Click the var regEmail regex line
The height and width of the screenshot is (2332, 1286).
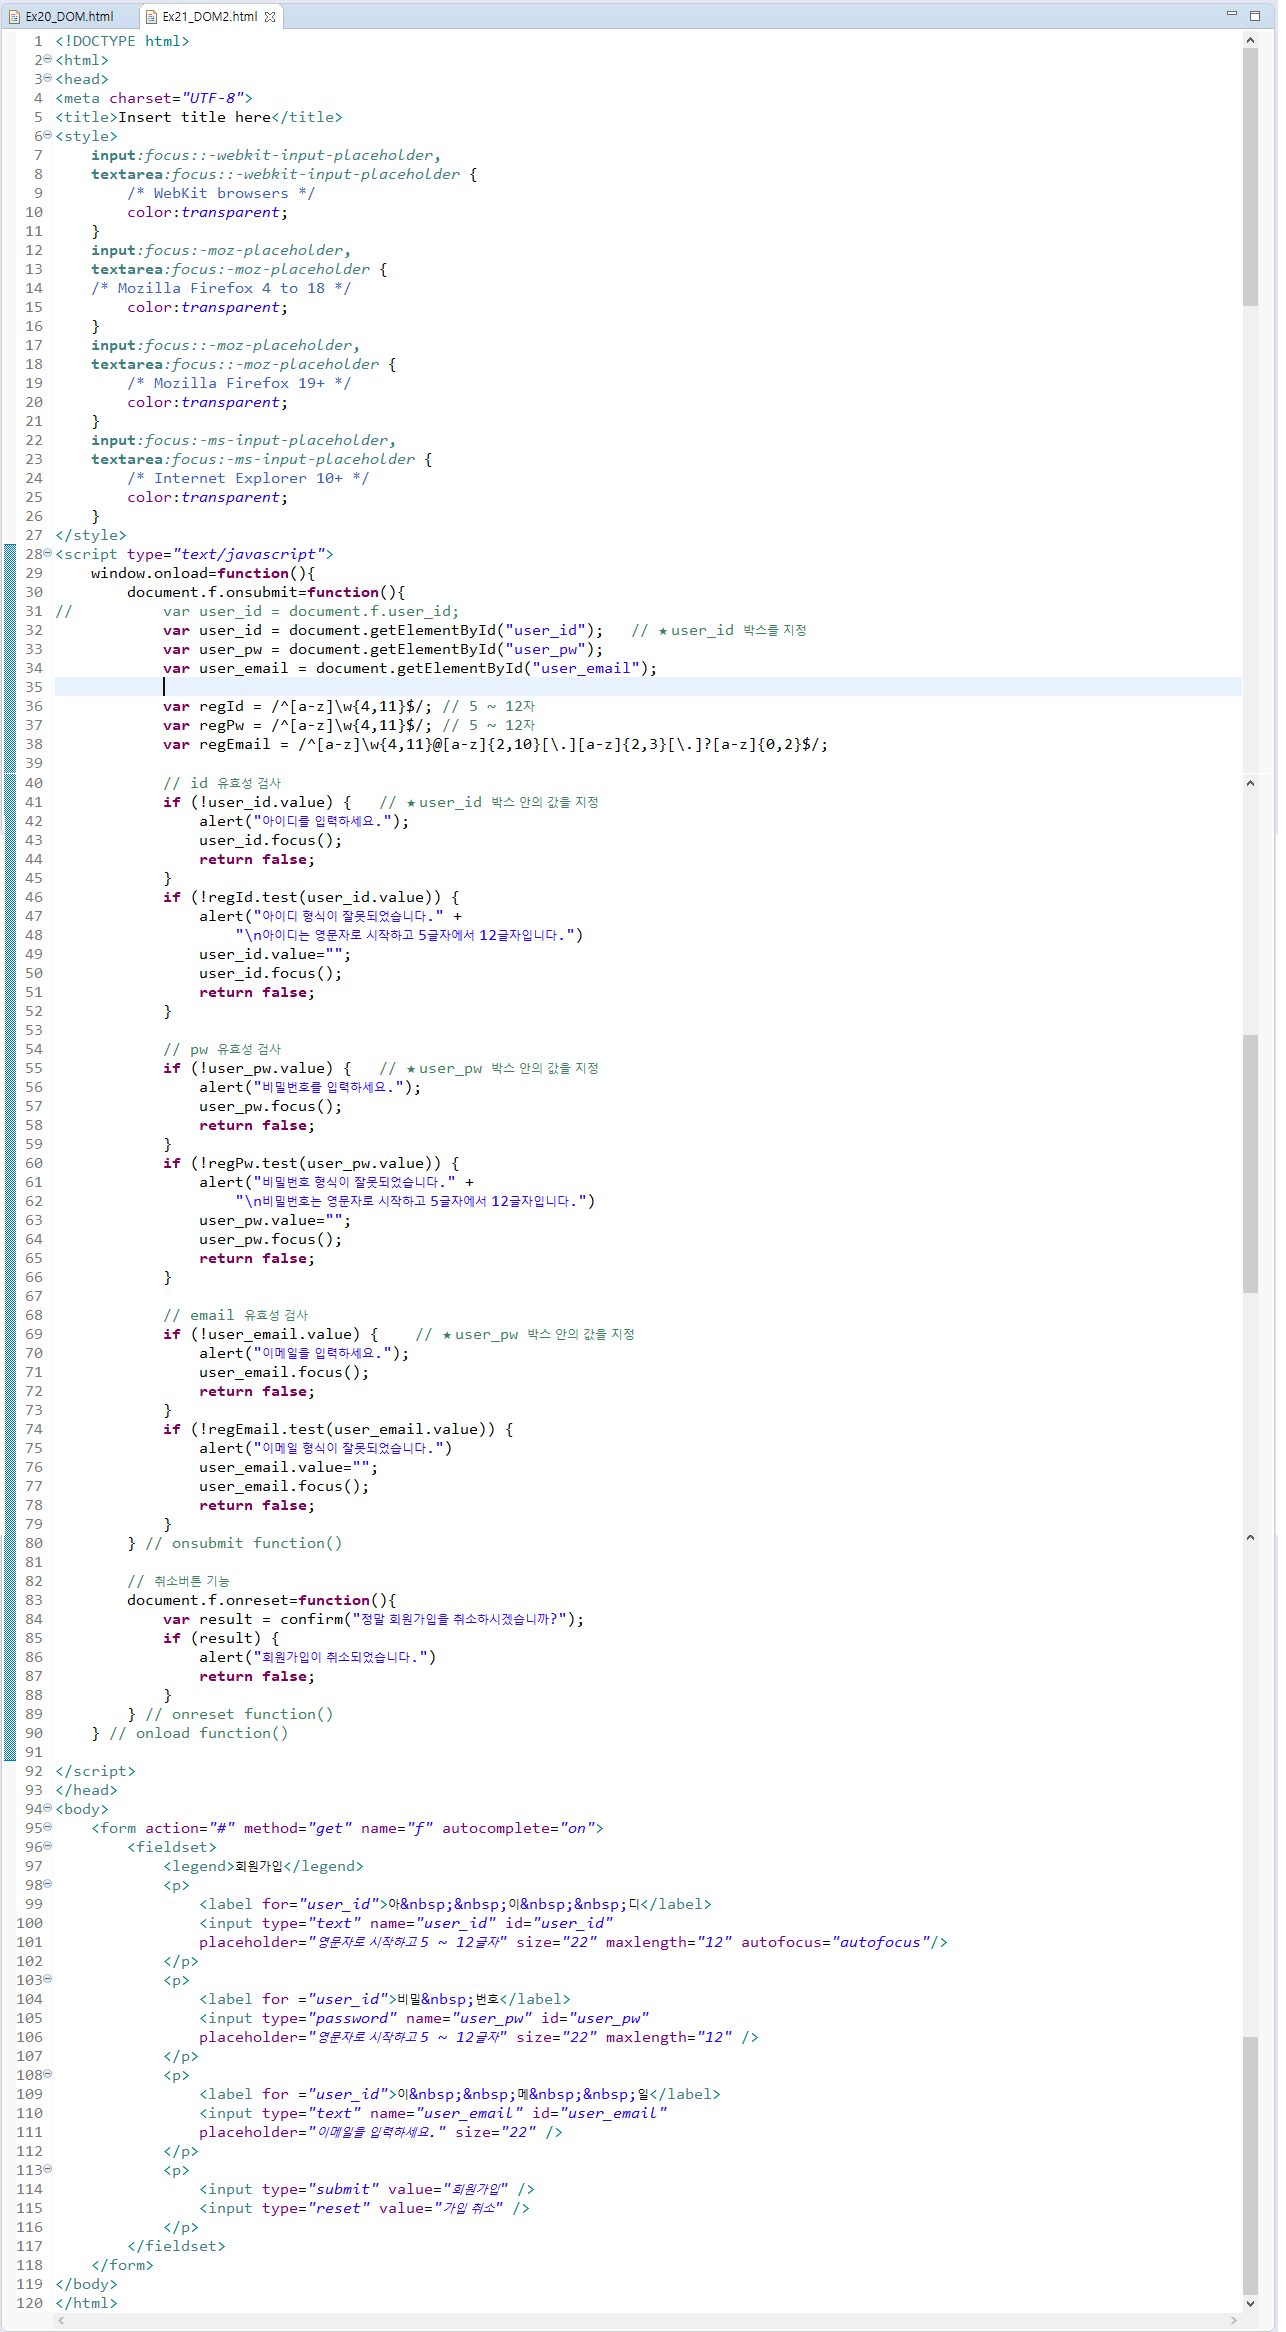(x=496, y=744)
